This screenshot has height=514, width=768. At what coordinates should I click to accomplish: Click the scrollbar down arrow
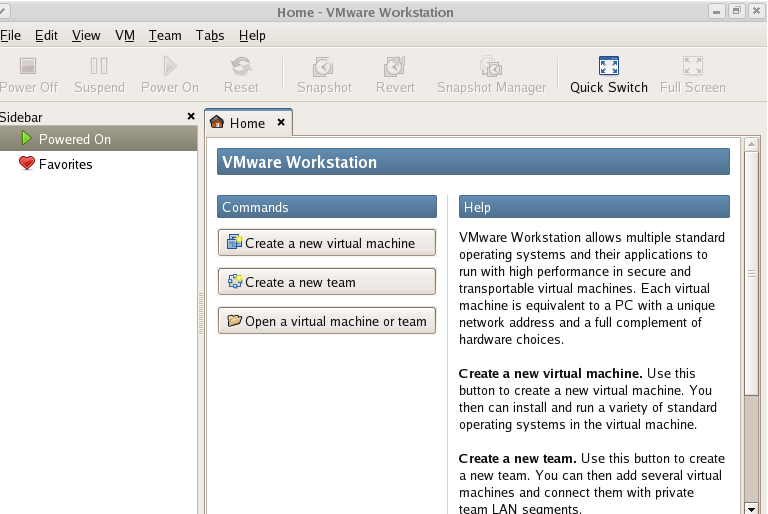tap(751, 508)
